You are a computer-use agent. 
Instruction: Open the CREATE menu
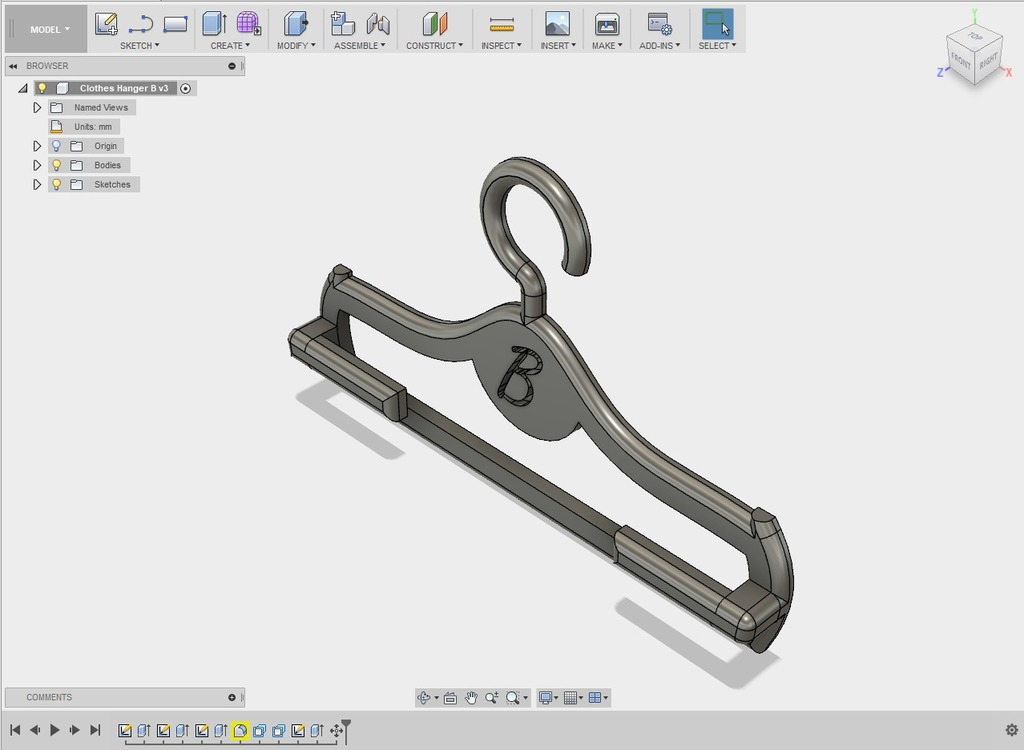pyautogui.click(x=230, y=46)
